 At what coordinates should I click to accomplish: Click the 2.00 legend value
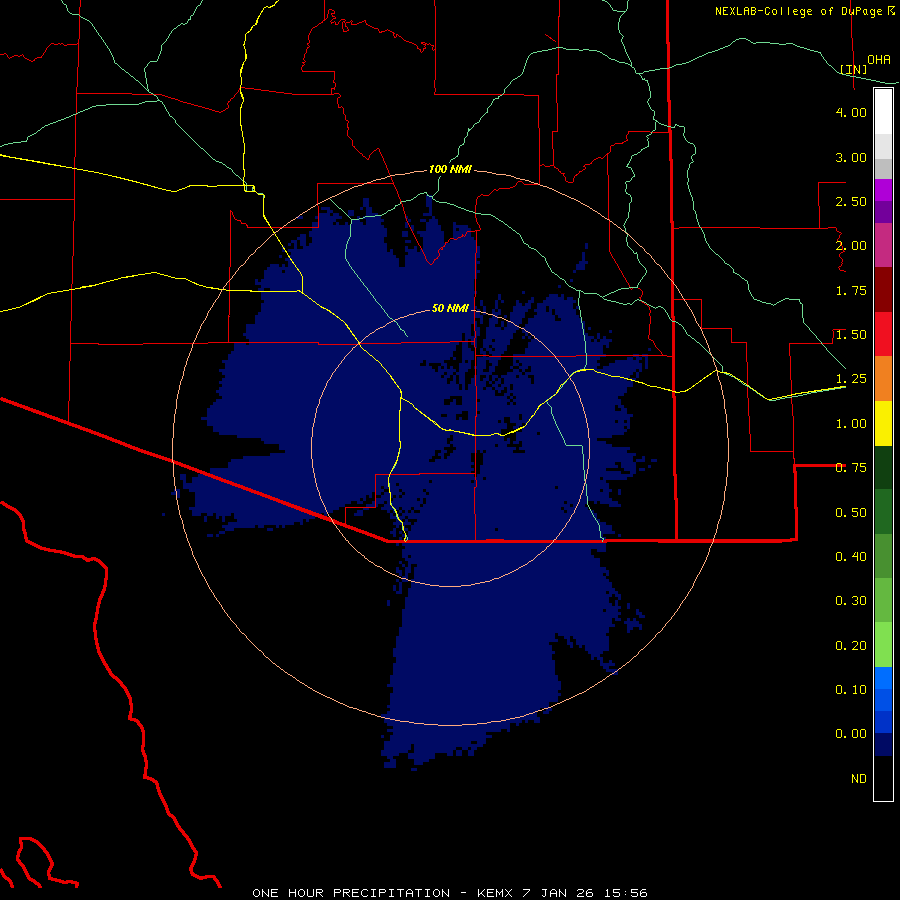pos(851,246)
